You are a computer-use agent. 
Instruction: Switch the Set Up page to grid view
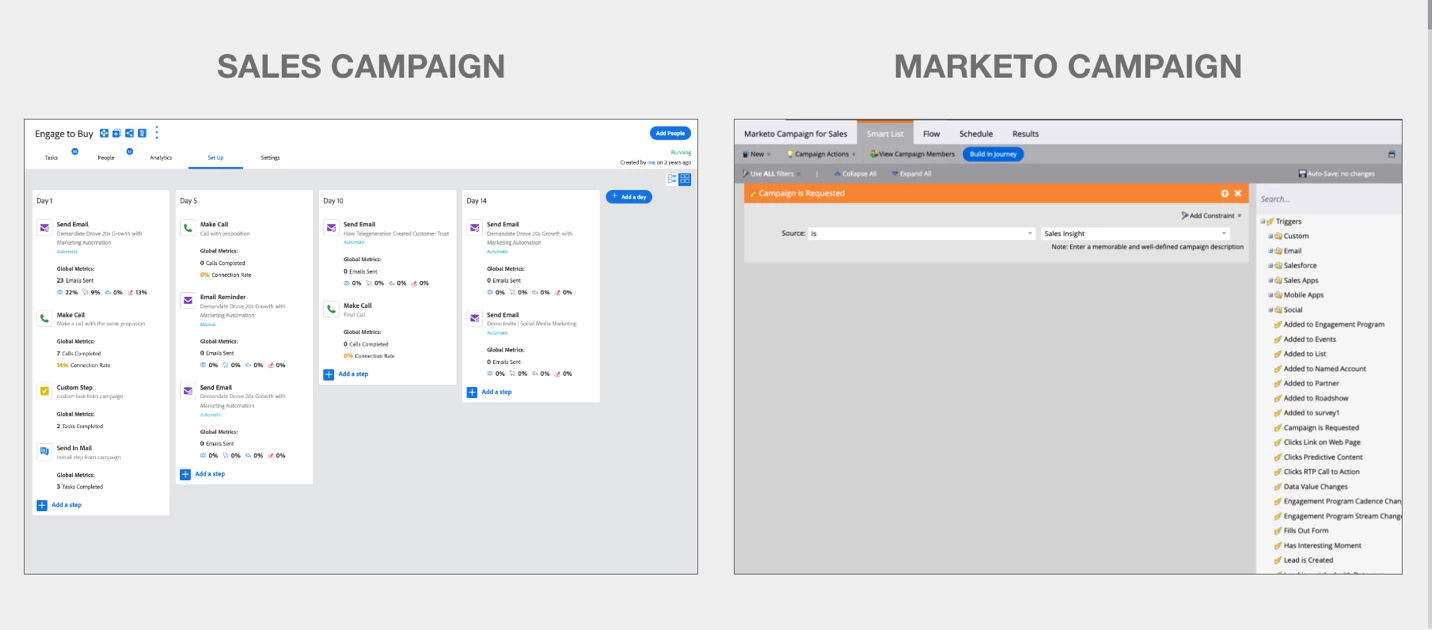685,179
